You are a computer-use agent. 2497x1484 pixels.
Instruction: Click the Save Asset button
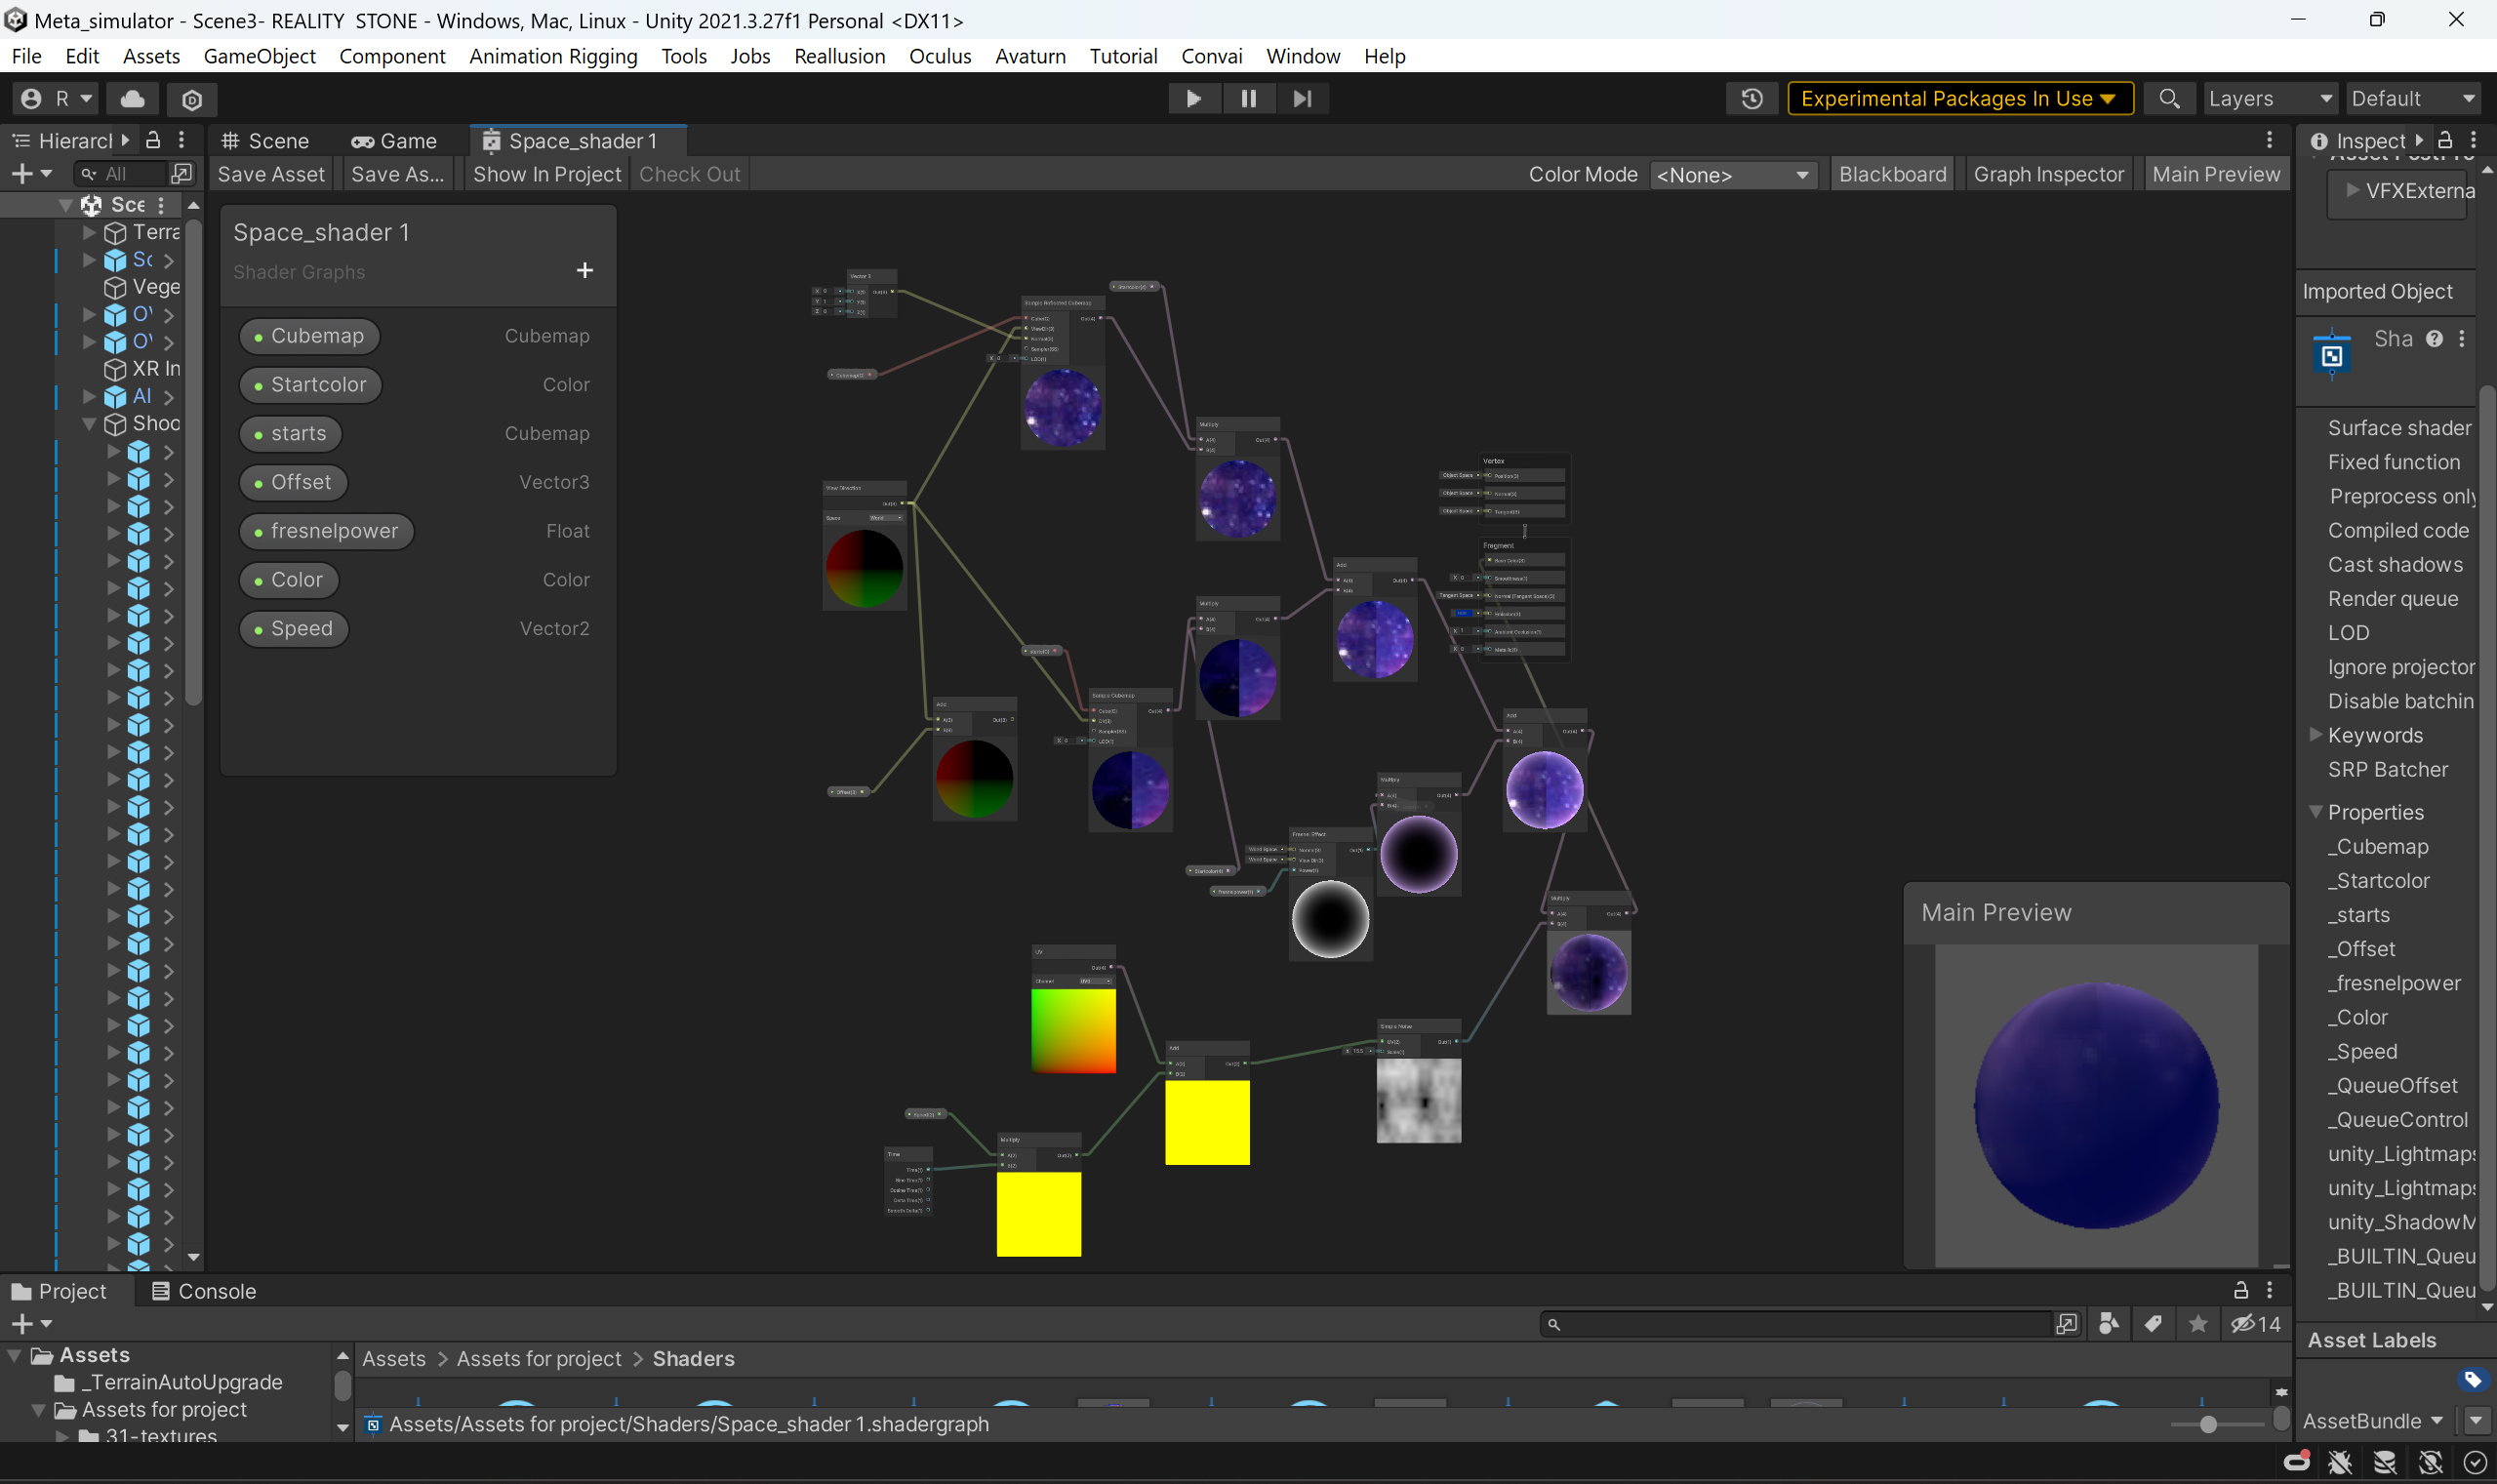pos(271,174)
